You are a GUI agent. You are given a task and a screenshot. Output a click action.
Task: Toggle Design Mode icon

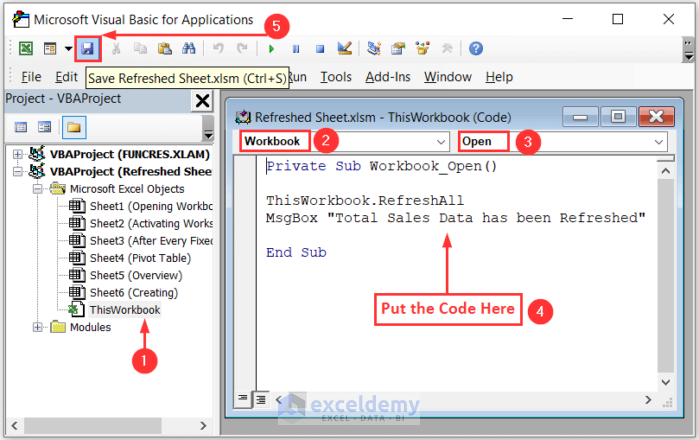[x=345, y=48]
